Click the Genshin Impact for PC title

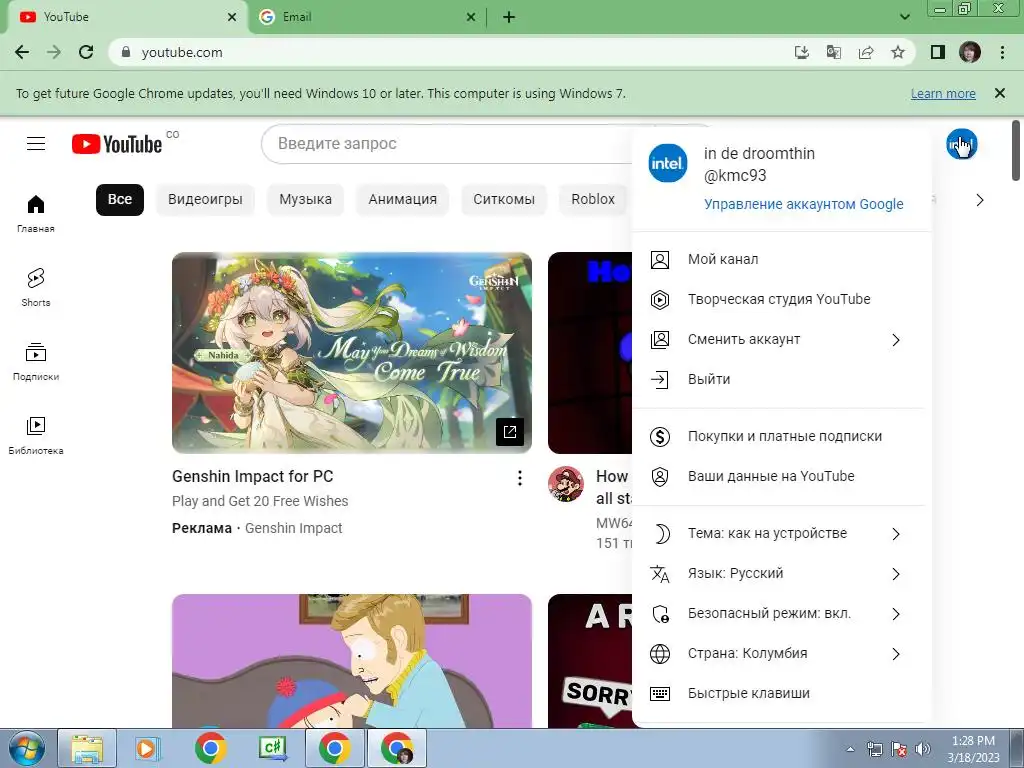click(253, 477)
